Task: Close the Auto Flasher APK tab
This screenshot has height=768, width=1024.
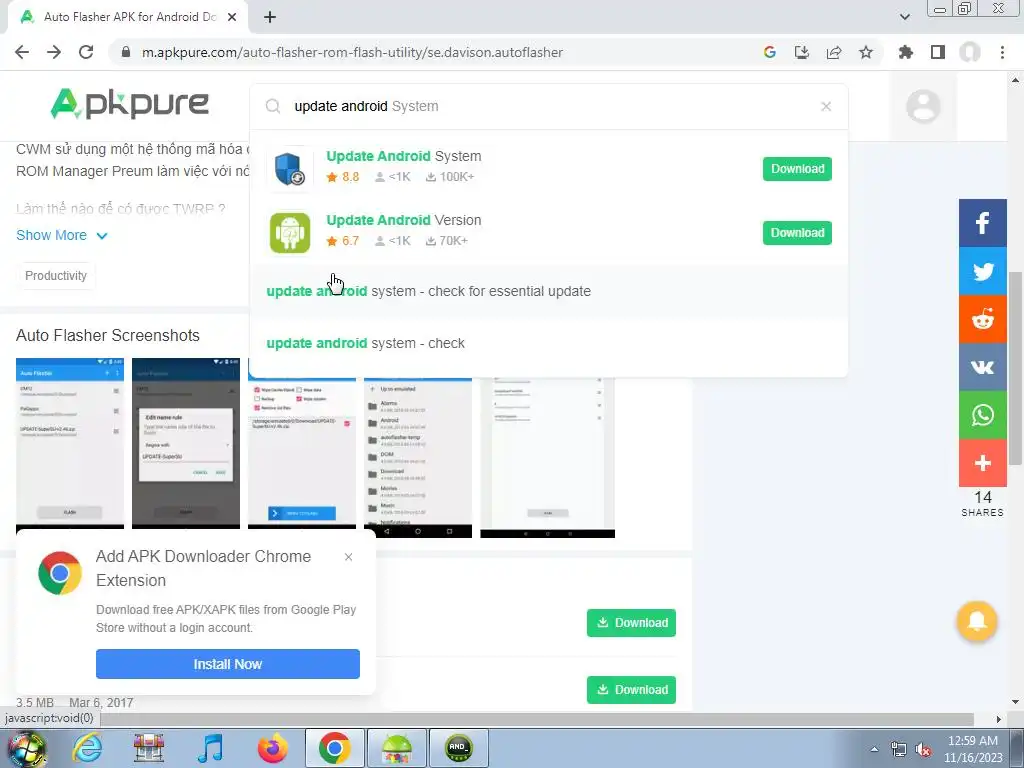Action: [232, 17]
